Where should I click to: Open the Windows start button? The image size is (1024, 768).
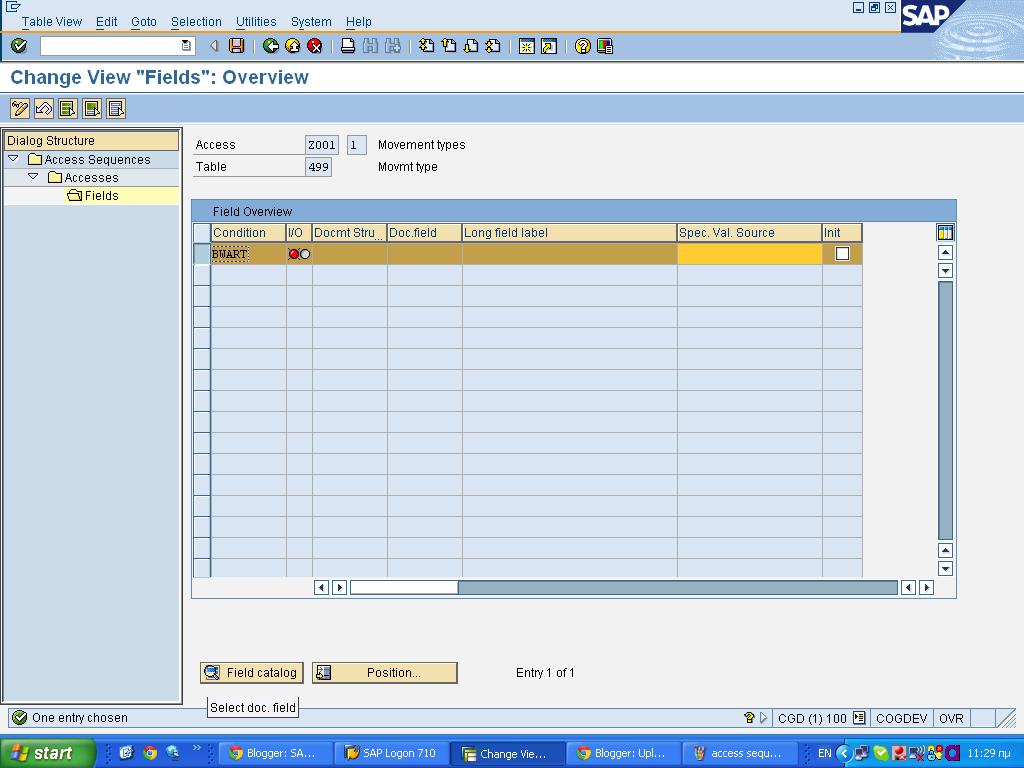(x=46, y=753)
